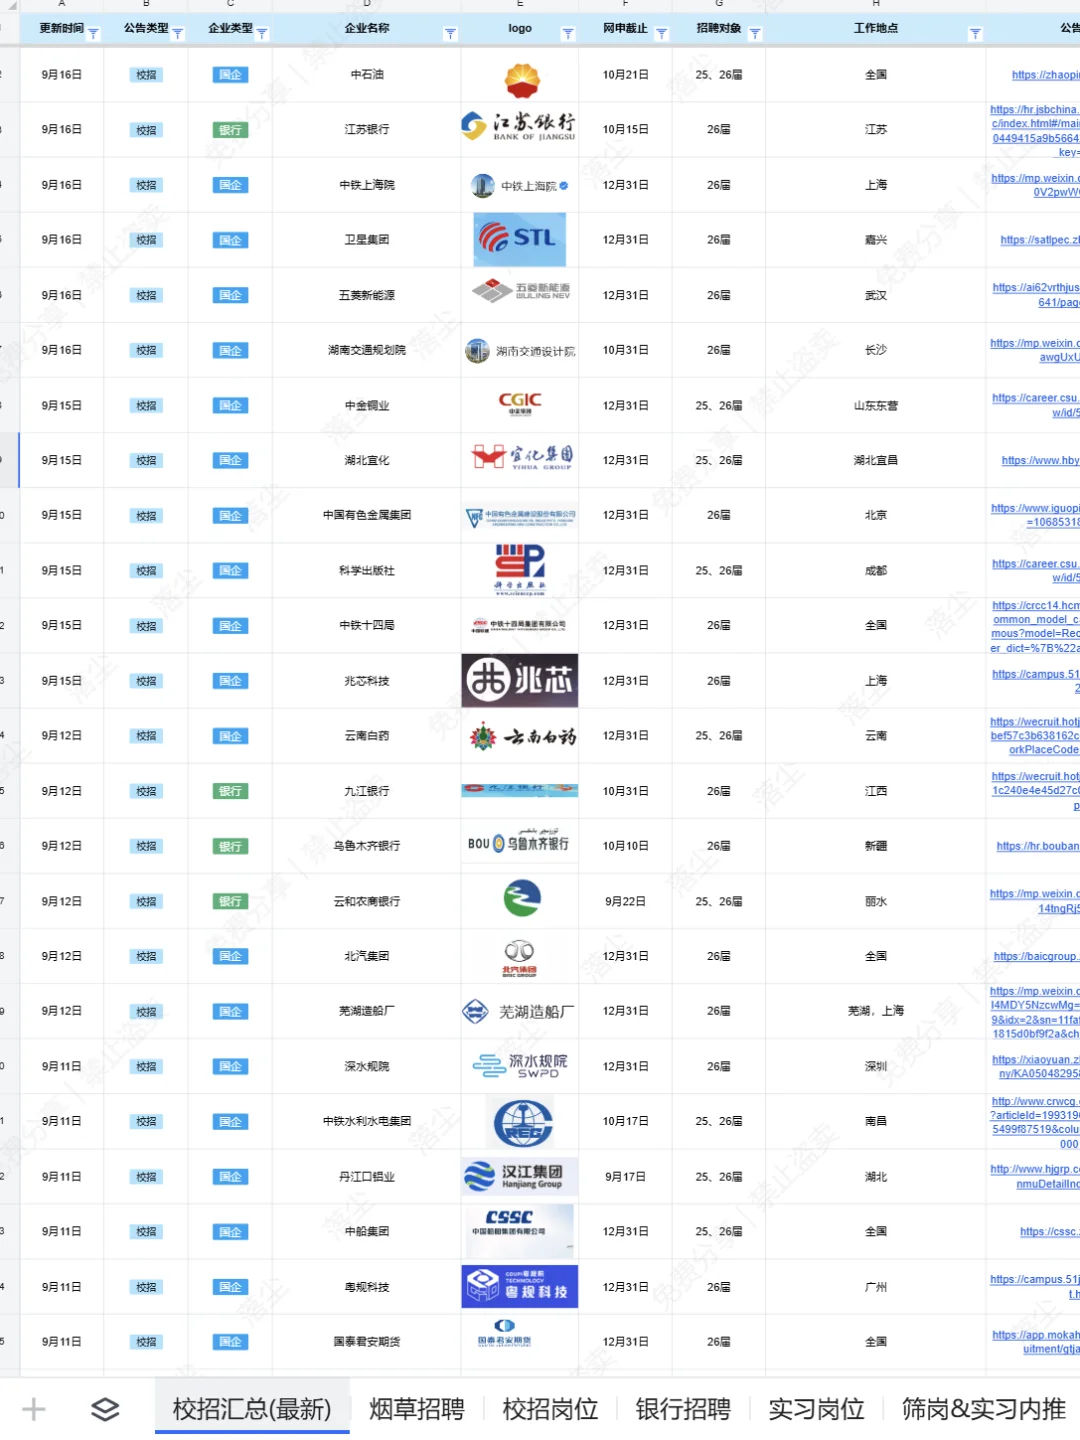Screen dimensions: 1080x1440
Task: Open filter for 公告类型 column
Action: tap(178, 34)
